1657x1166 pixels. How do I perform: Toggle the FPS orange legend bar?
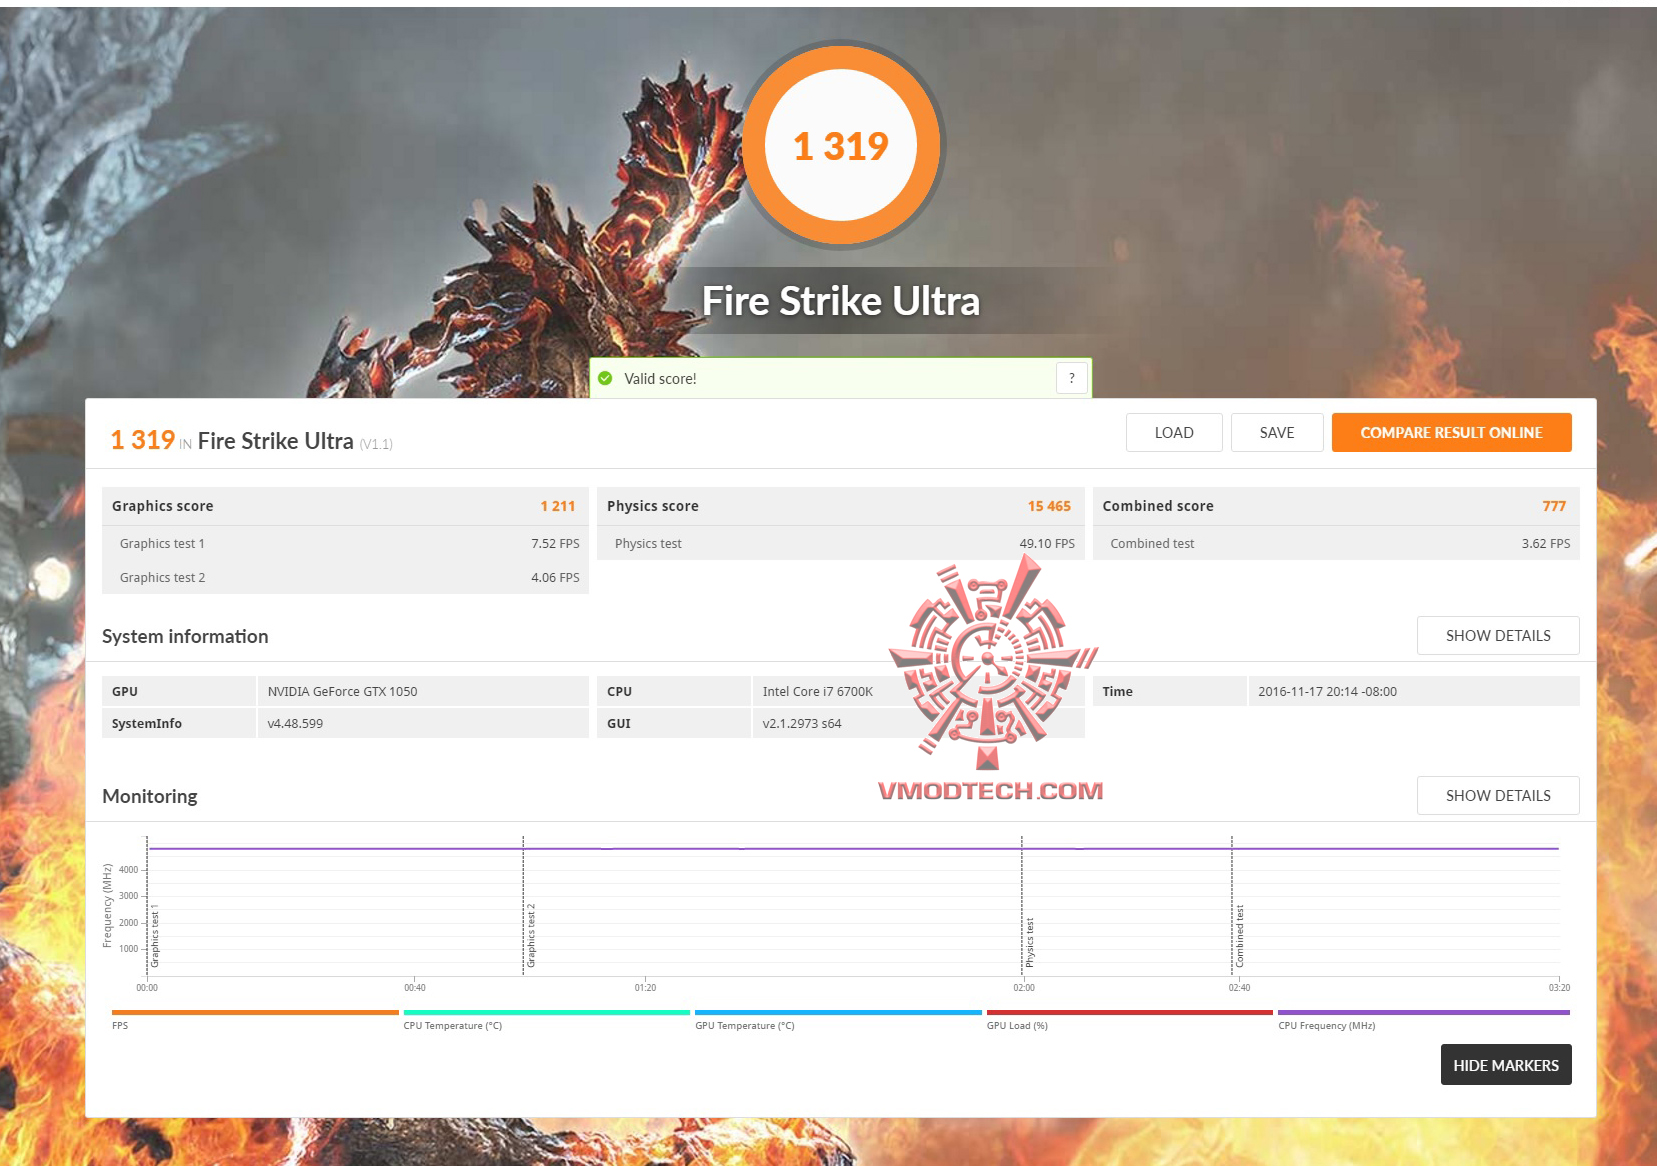point(255,1012)
